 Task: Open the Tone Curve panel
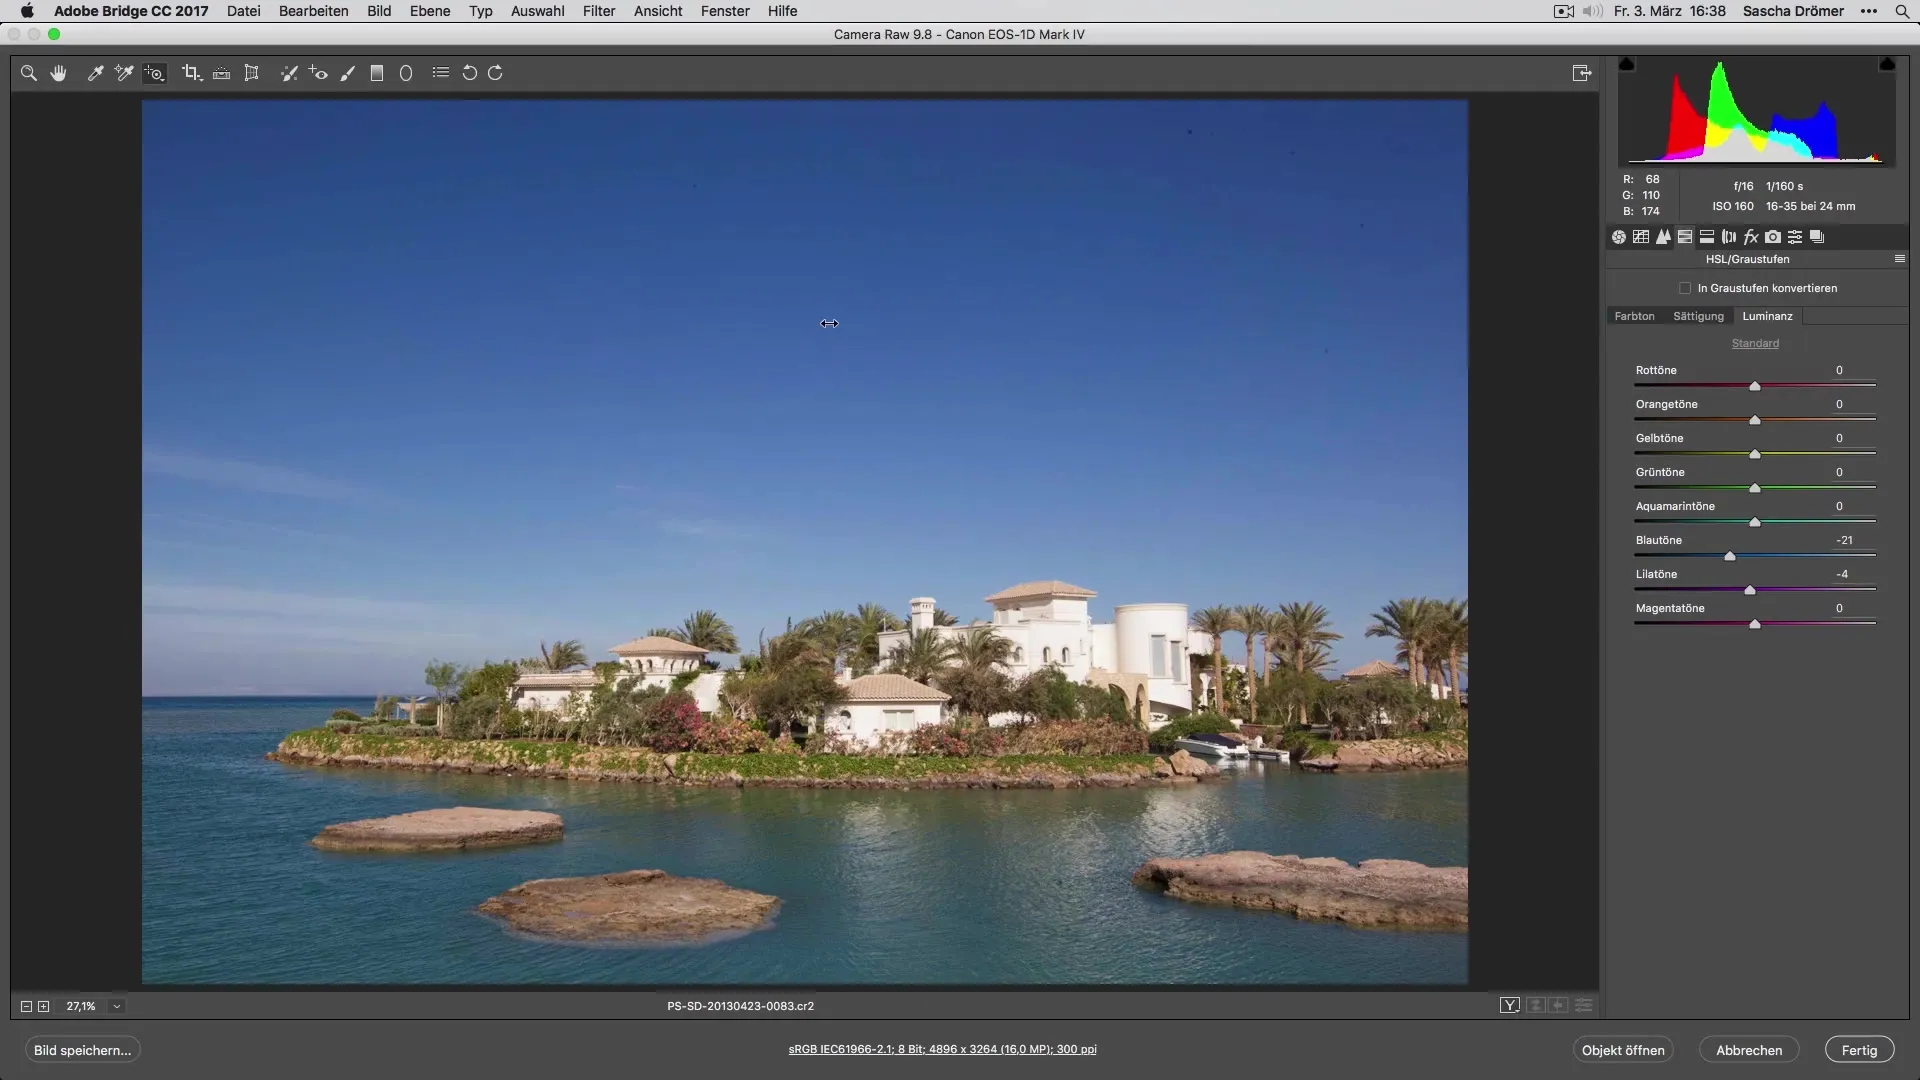(1641, 237)
